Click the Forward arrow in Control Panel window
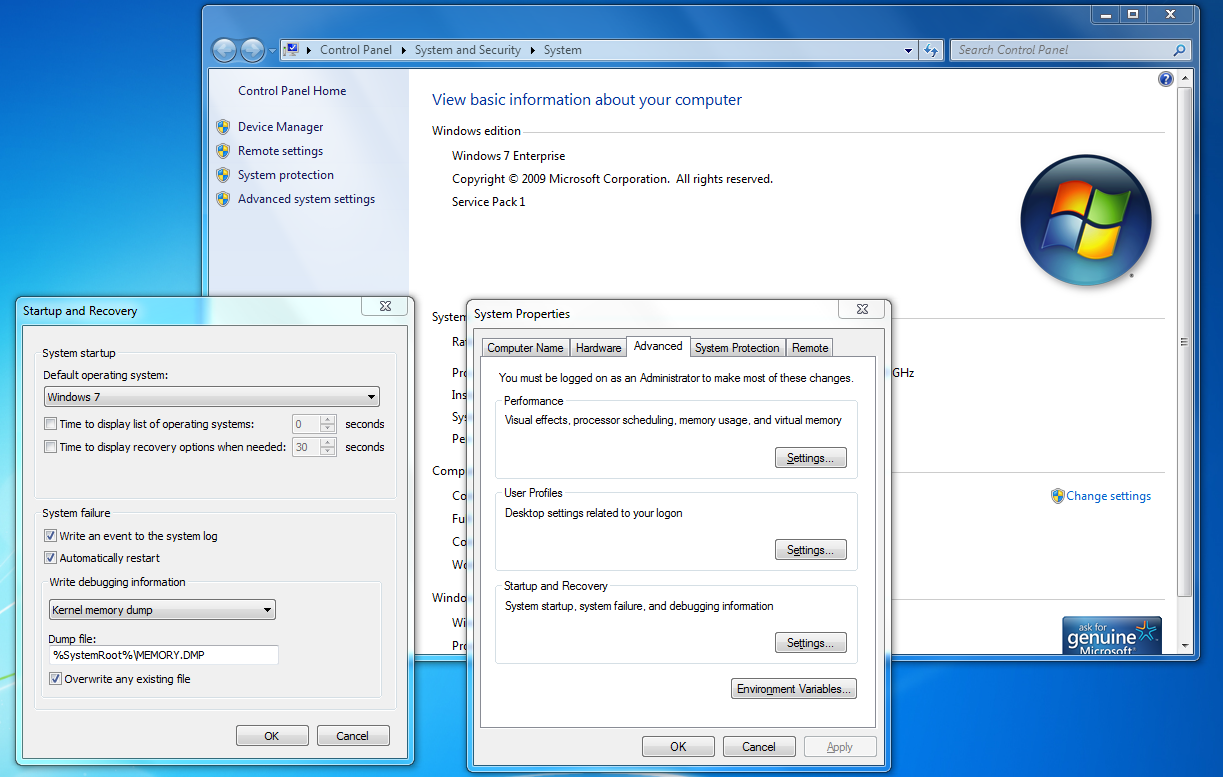Image resolution: width=1223 pixels, height=777 pixels. point(252,50)
